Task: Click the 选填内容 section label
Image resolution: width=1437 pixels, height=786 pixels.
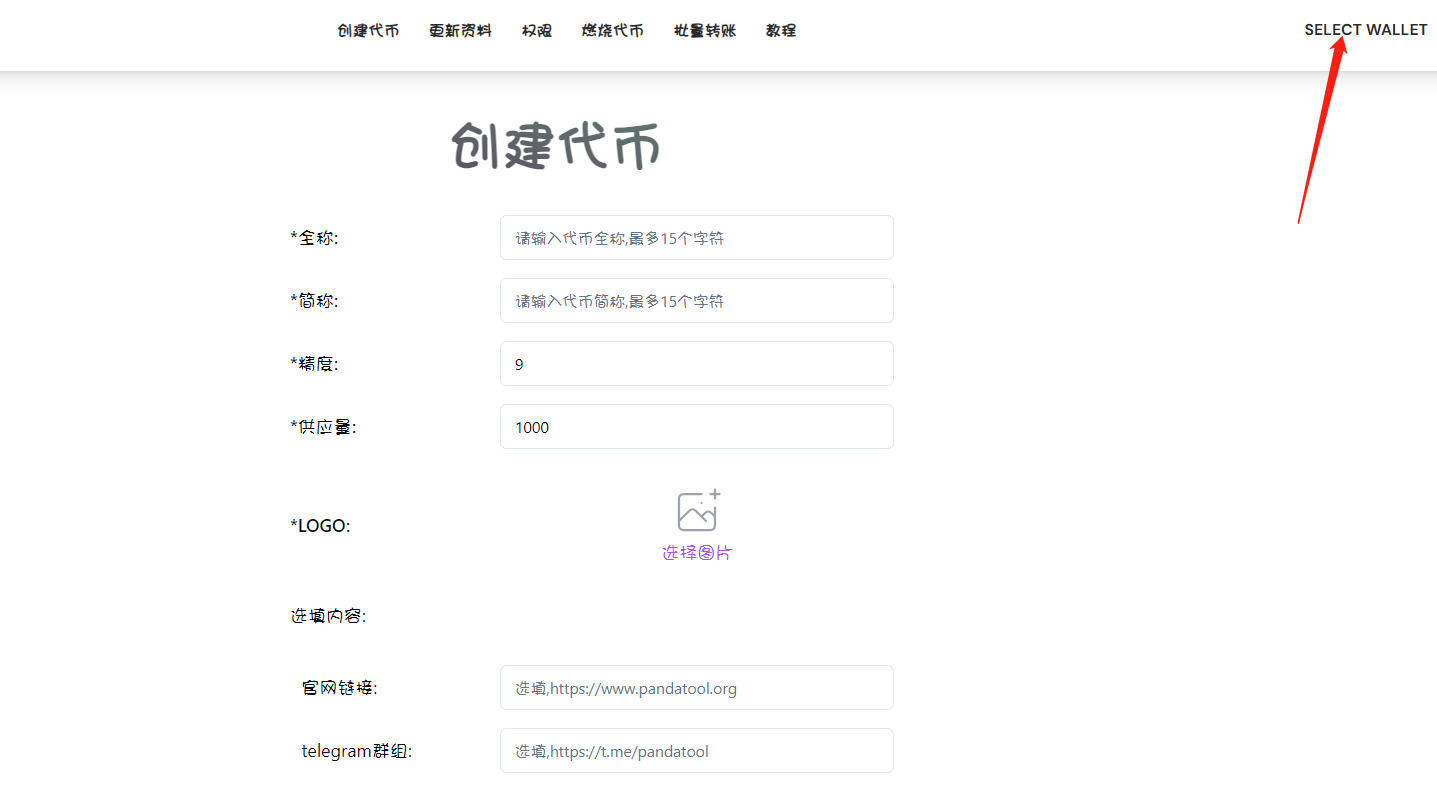Action: [x=329, y=617]
